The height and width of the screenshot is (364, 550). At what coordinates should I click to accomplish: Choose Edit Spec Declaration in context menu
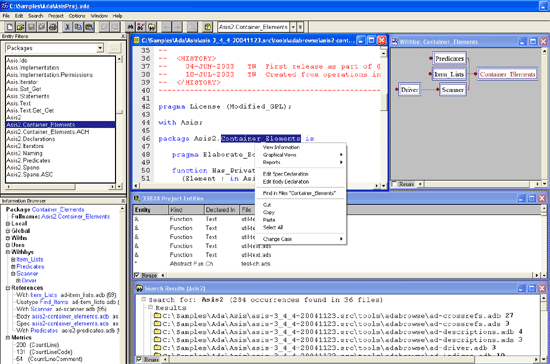coord(300,174)
